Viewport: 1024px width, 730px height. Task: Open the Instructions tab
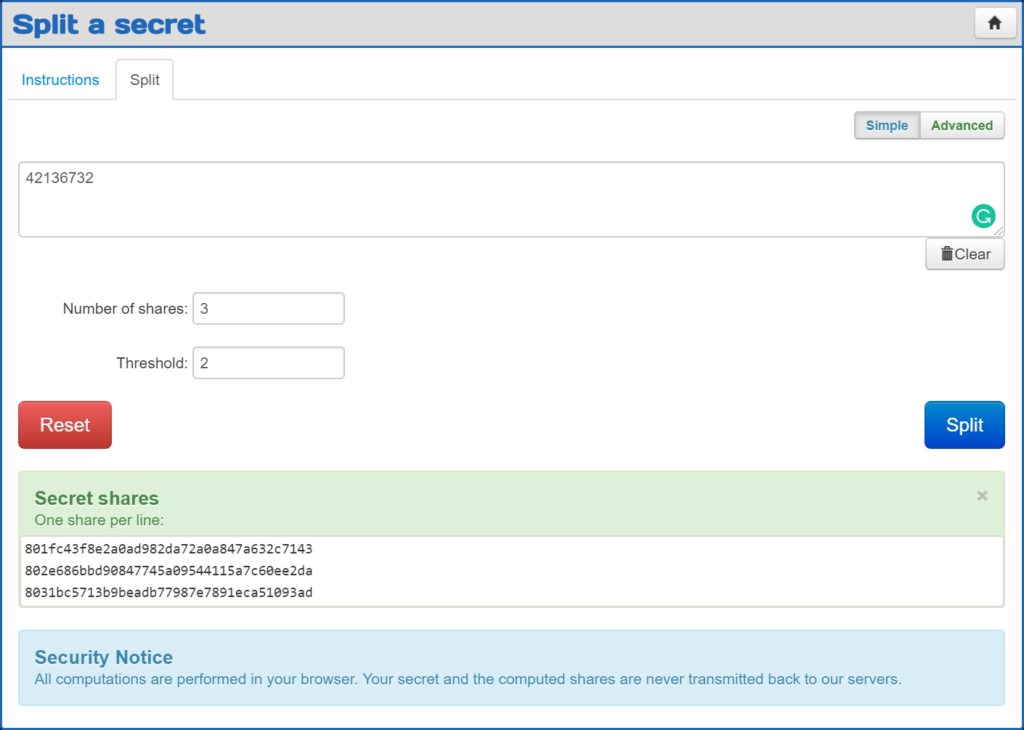tap(60, 80)
